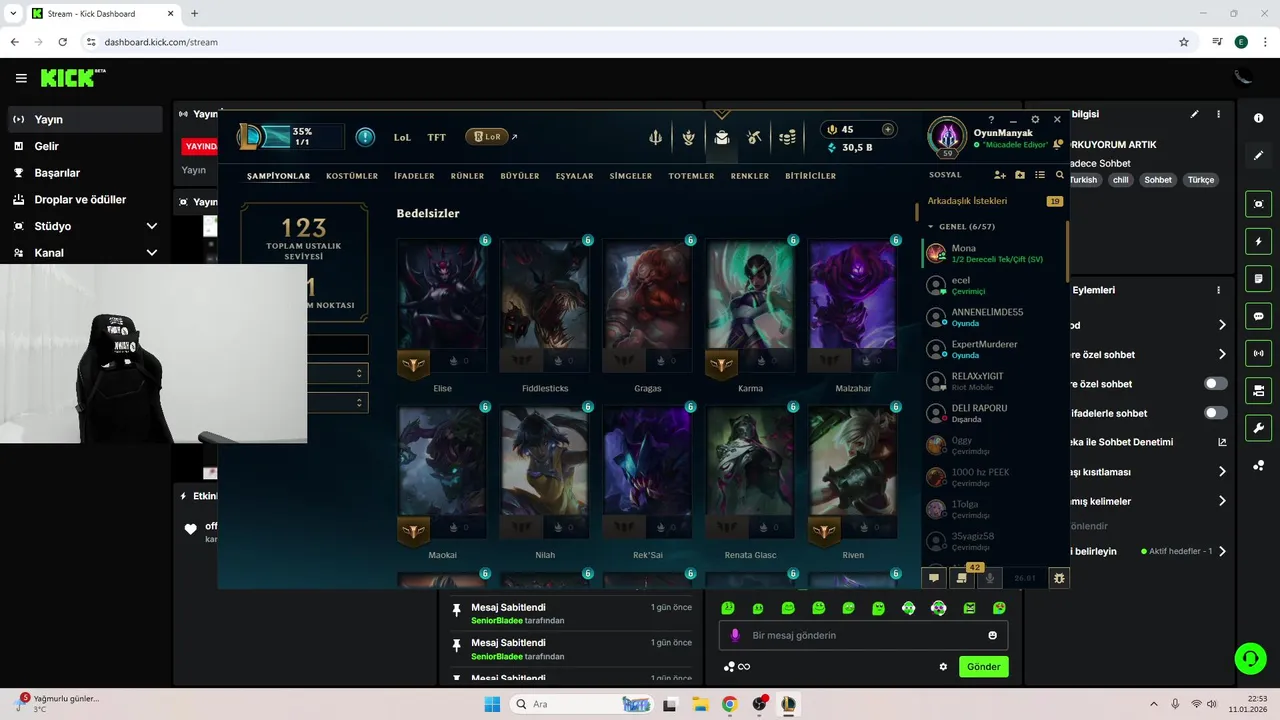Switch to İFADELER tab

tap(414, 176)
